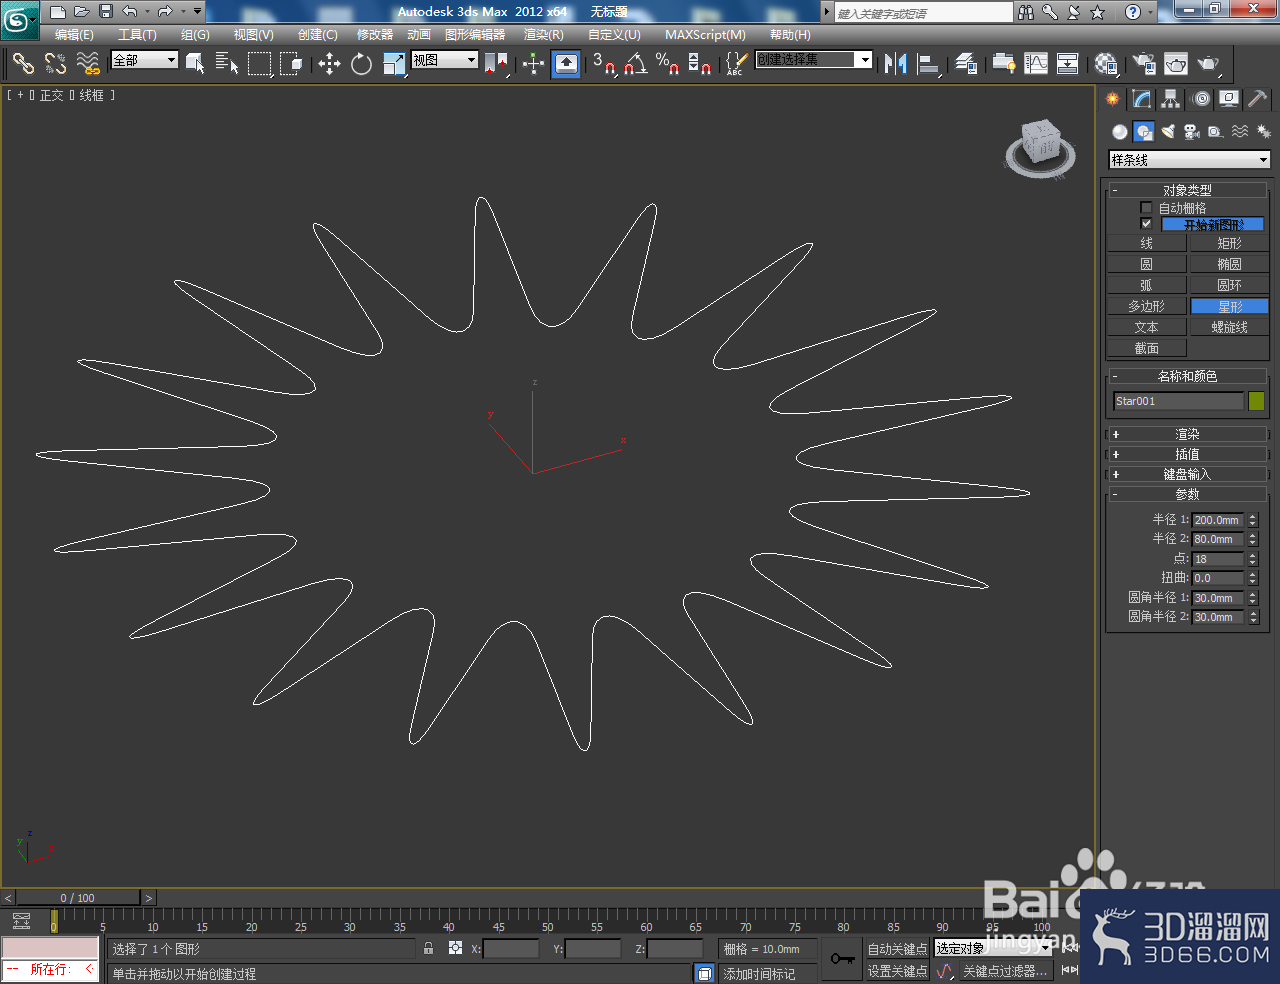Screen dimensions: 1280x984
Task: Select the Cameras category icon
Action: [x=1191, y=131]
